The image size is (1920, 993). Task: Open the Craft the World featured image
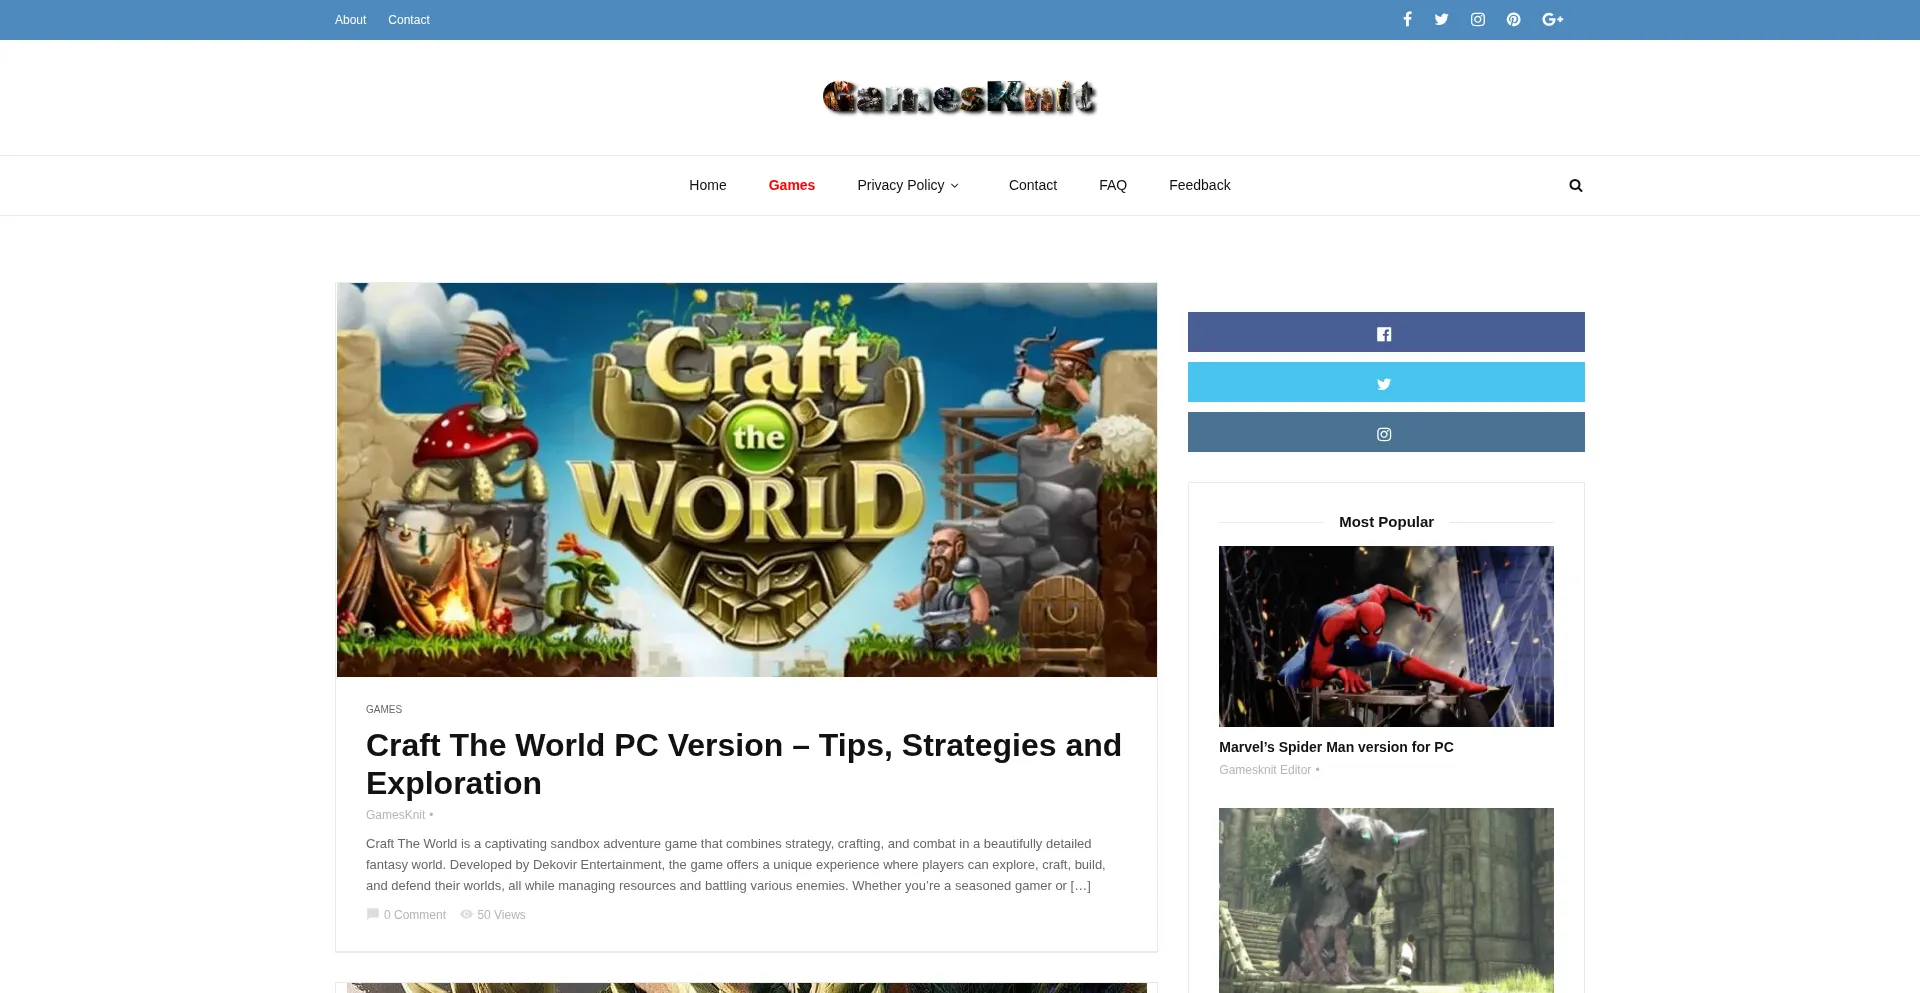click(x=747, y=480)
